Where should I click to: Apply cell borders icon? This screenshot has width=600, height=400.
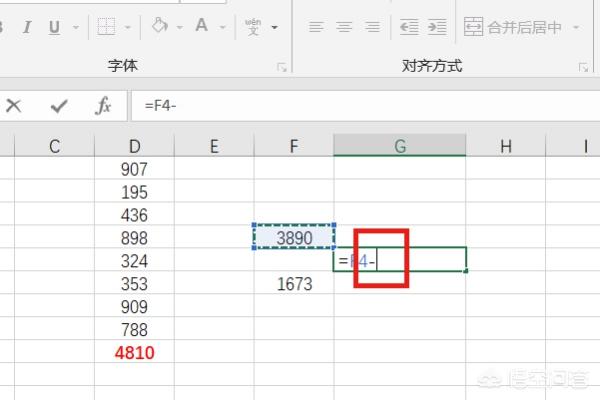click(x=106, y=27)
